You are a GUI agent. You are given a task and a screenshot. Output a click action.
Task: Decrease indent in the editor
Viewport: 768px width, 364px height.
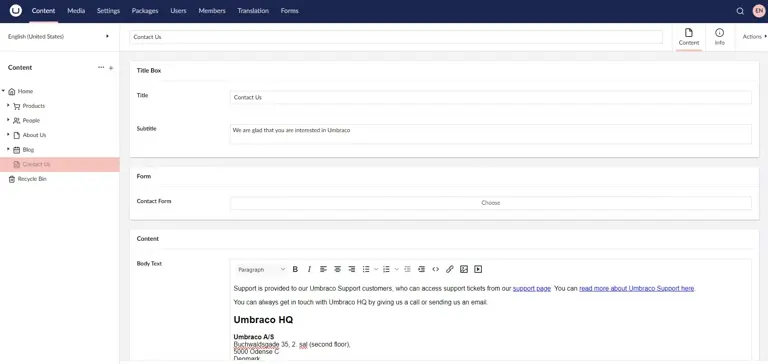coord(408,269)
